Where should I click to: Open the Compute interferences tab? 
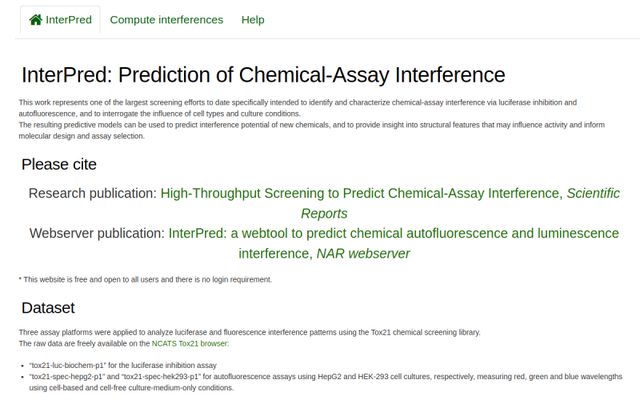tap(167, 20)
